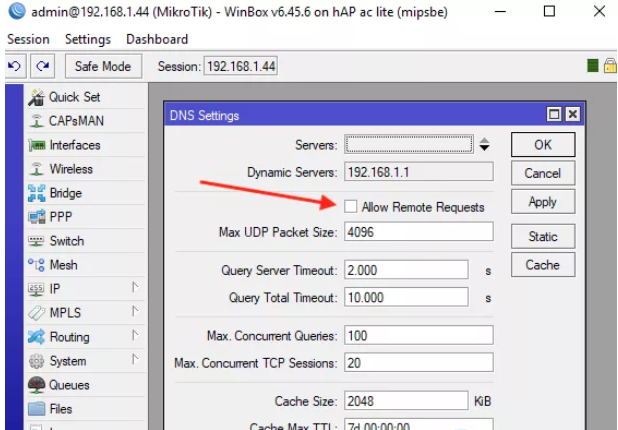Image resolution: width=618 pixels, height=430 pixels.
Task: Open the Bridge menu entry
Action: point(65,193)
